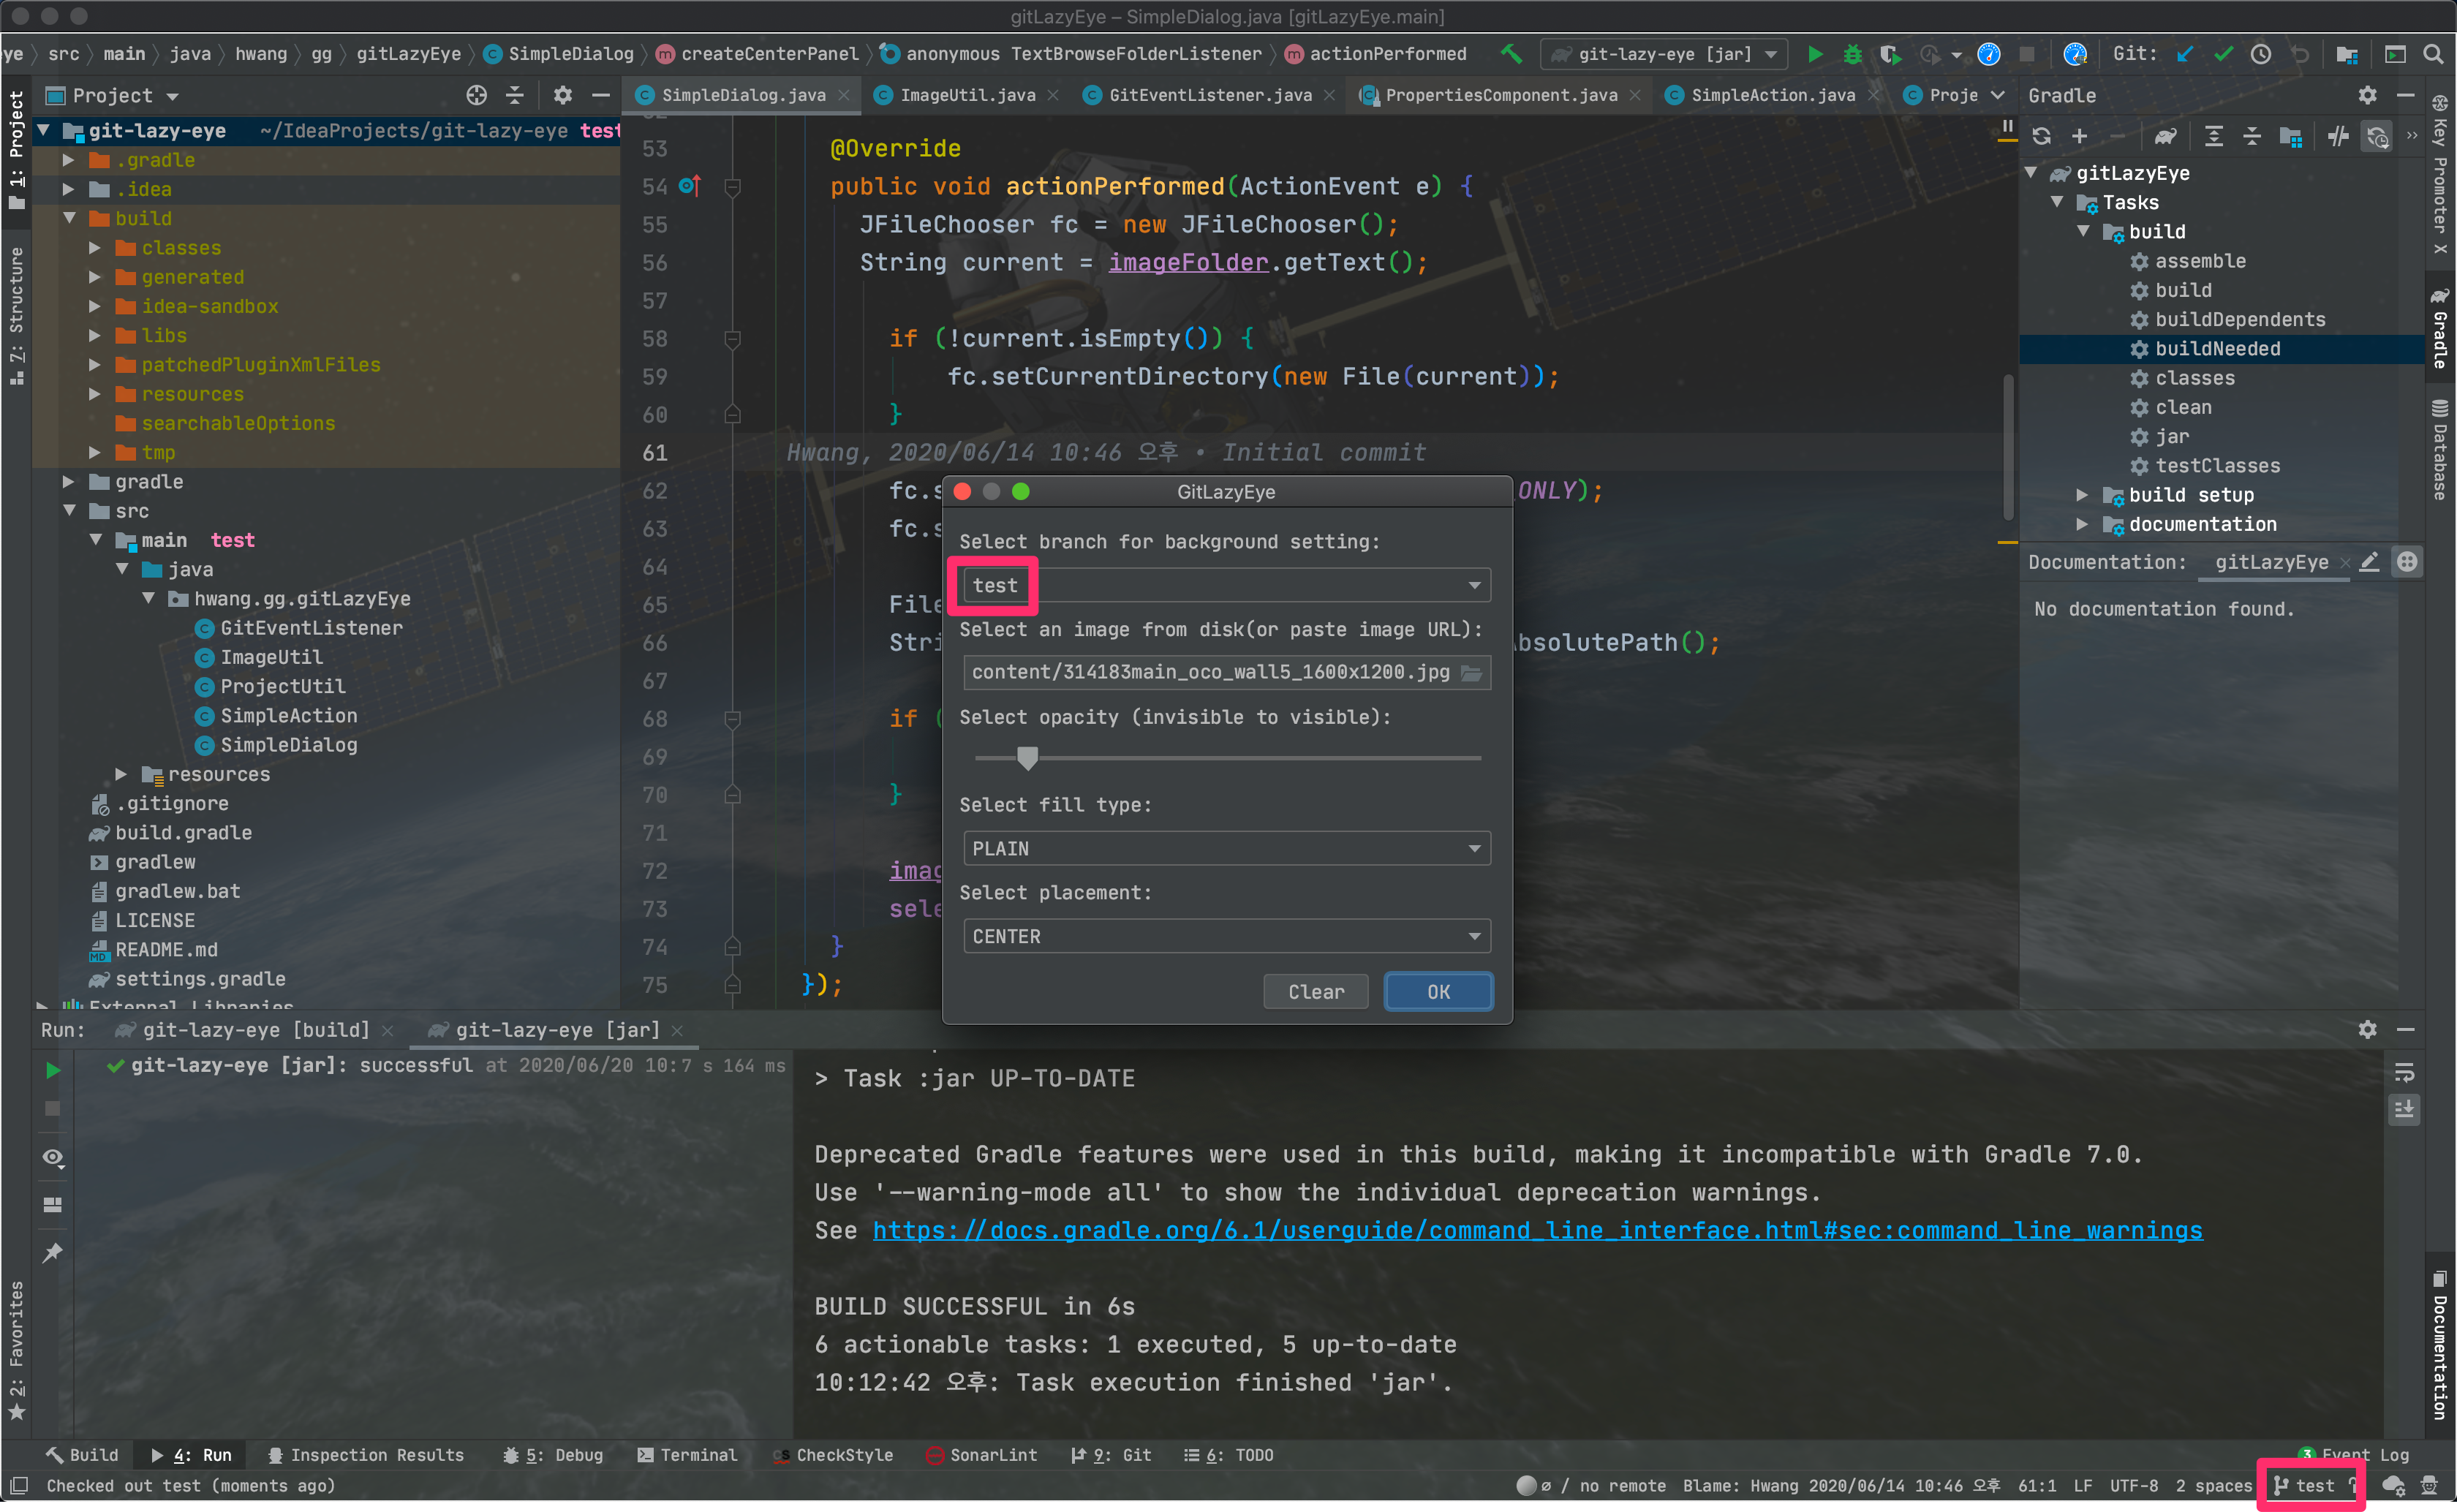Expand documentation tasks in Gradle

tap(2082, 524)
